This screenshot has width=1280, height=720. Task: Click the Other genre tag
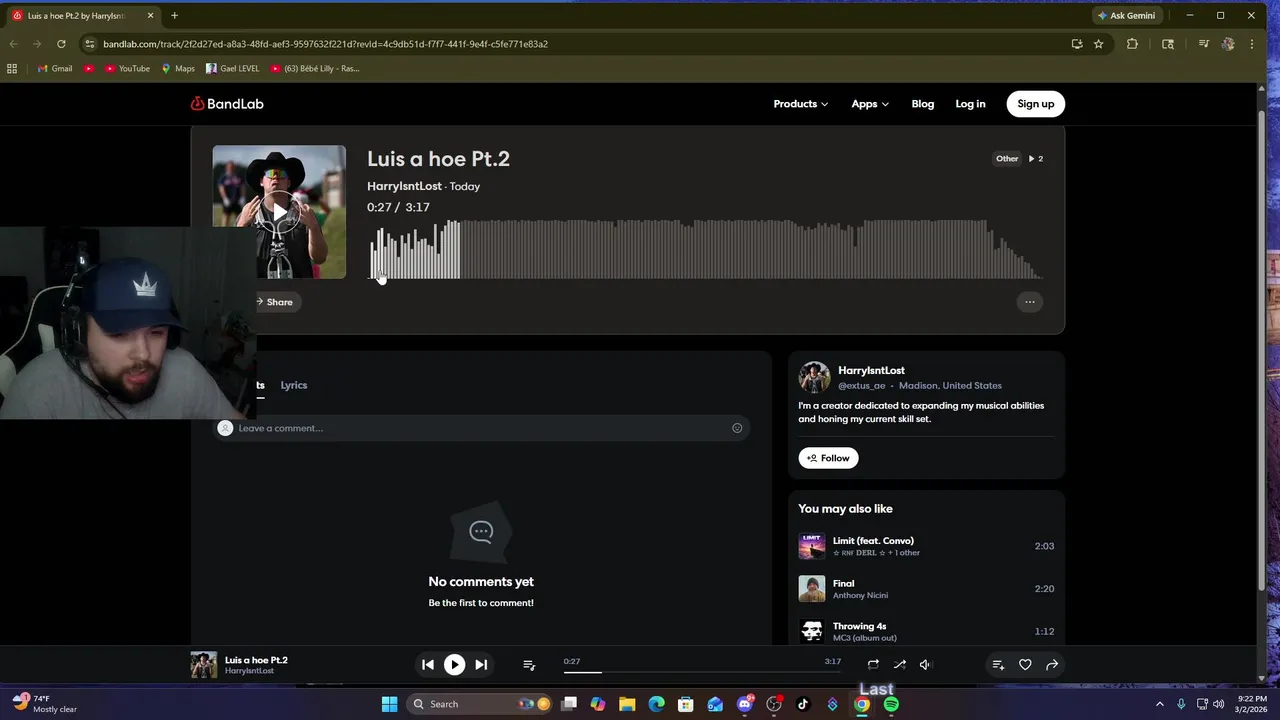(1007, 158)
